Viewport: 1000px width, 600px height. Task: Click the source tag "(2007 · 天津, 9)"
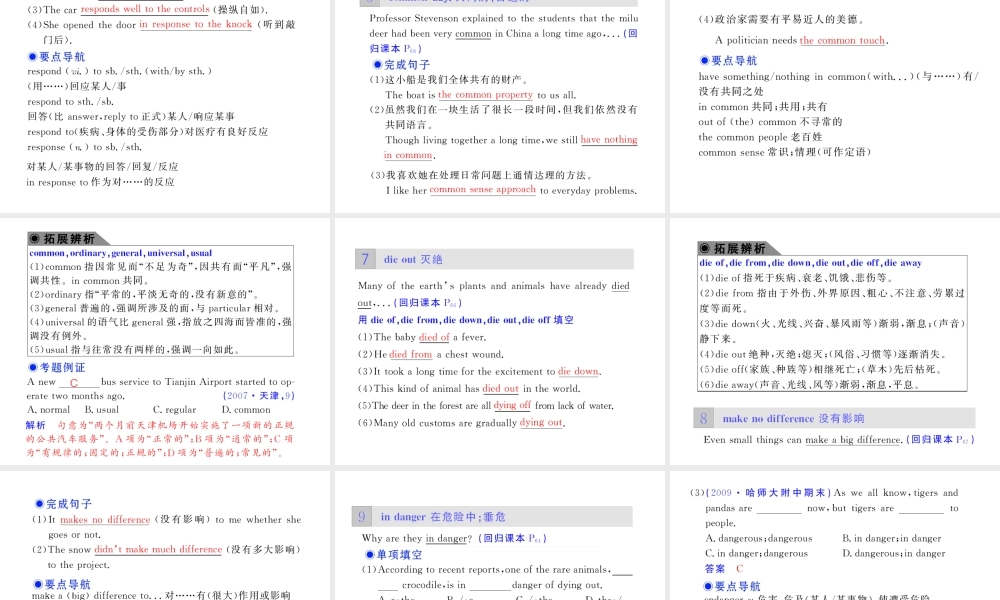(x=258, y=395)
